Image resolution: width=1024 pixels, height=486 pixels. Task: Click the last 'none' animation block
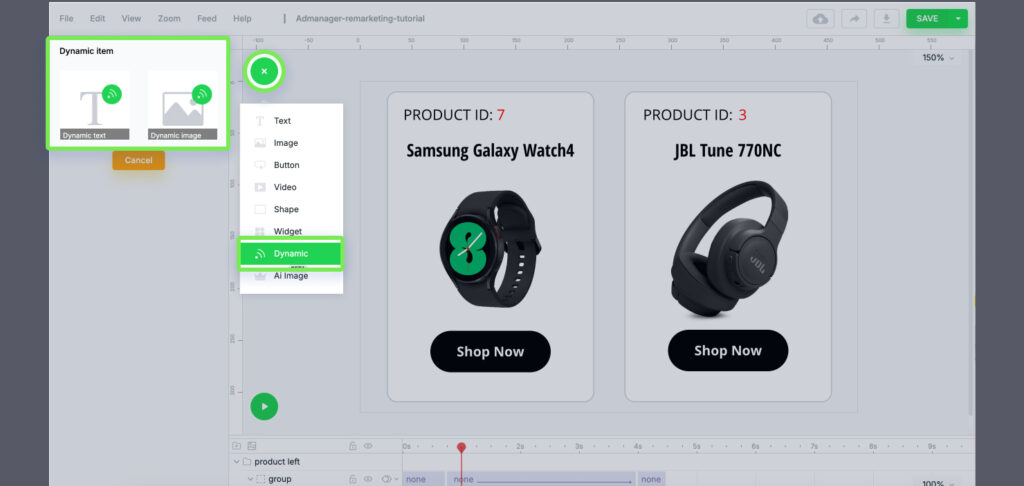[x=652, y=479]
